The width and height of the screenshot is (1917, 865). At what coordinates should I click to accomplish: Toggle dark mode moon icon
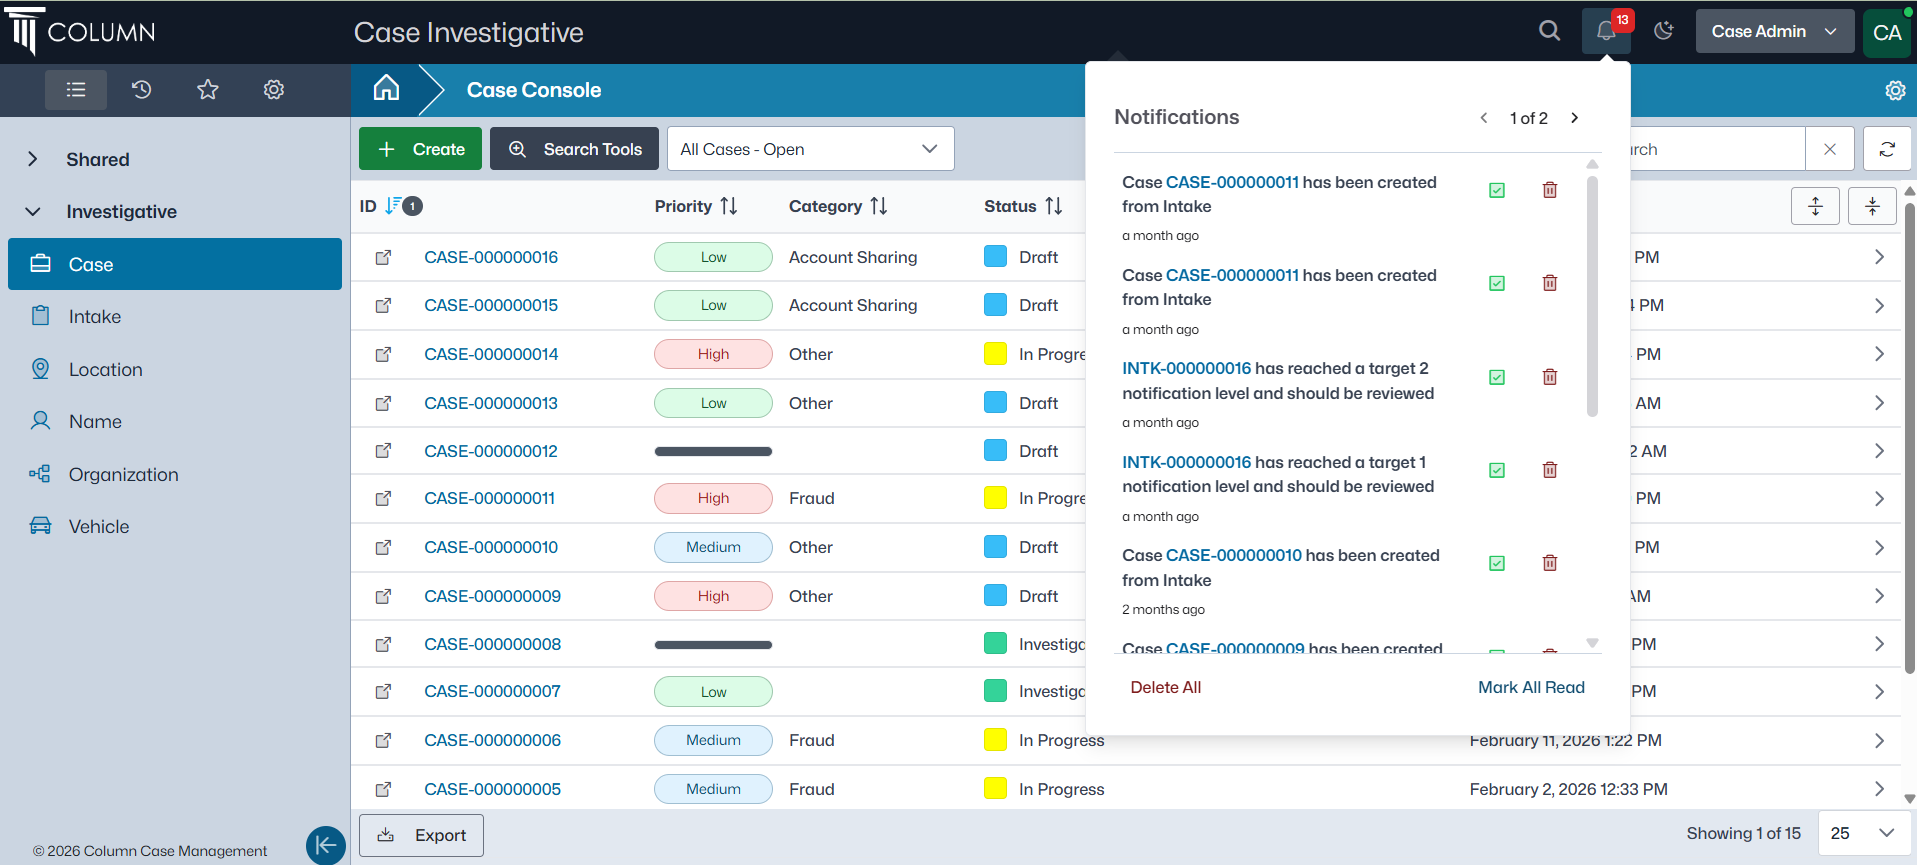(x=1663, y=31)
